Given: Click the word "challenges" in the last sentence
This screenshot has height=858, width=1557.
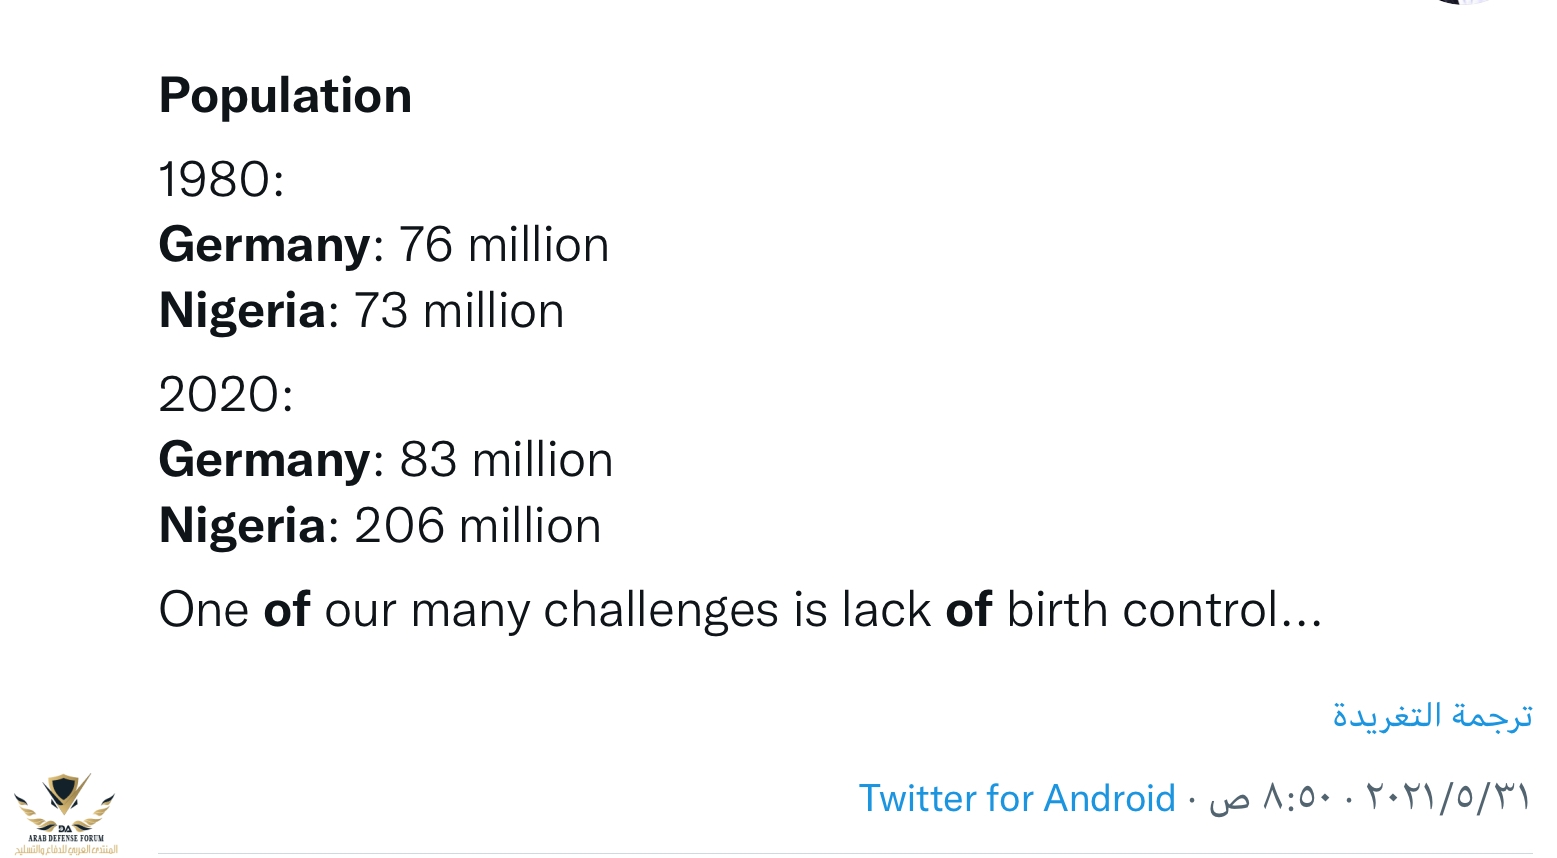Looking at the screenshot, I should [x=661, y=610].
